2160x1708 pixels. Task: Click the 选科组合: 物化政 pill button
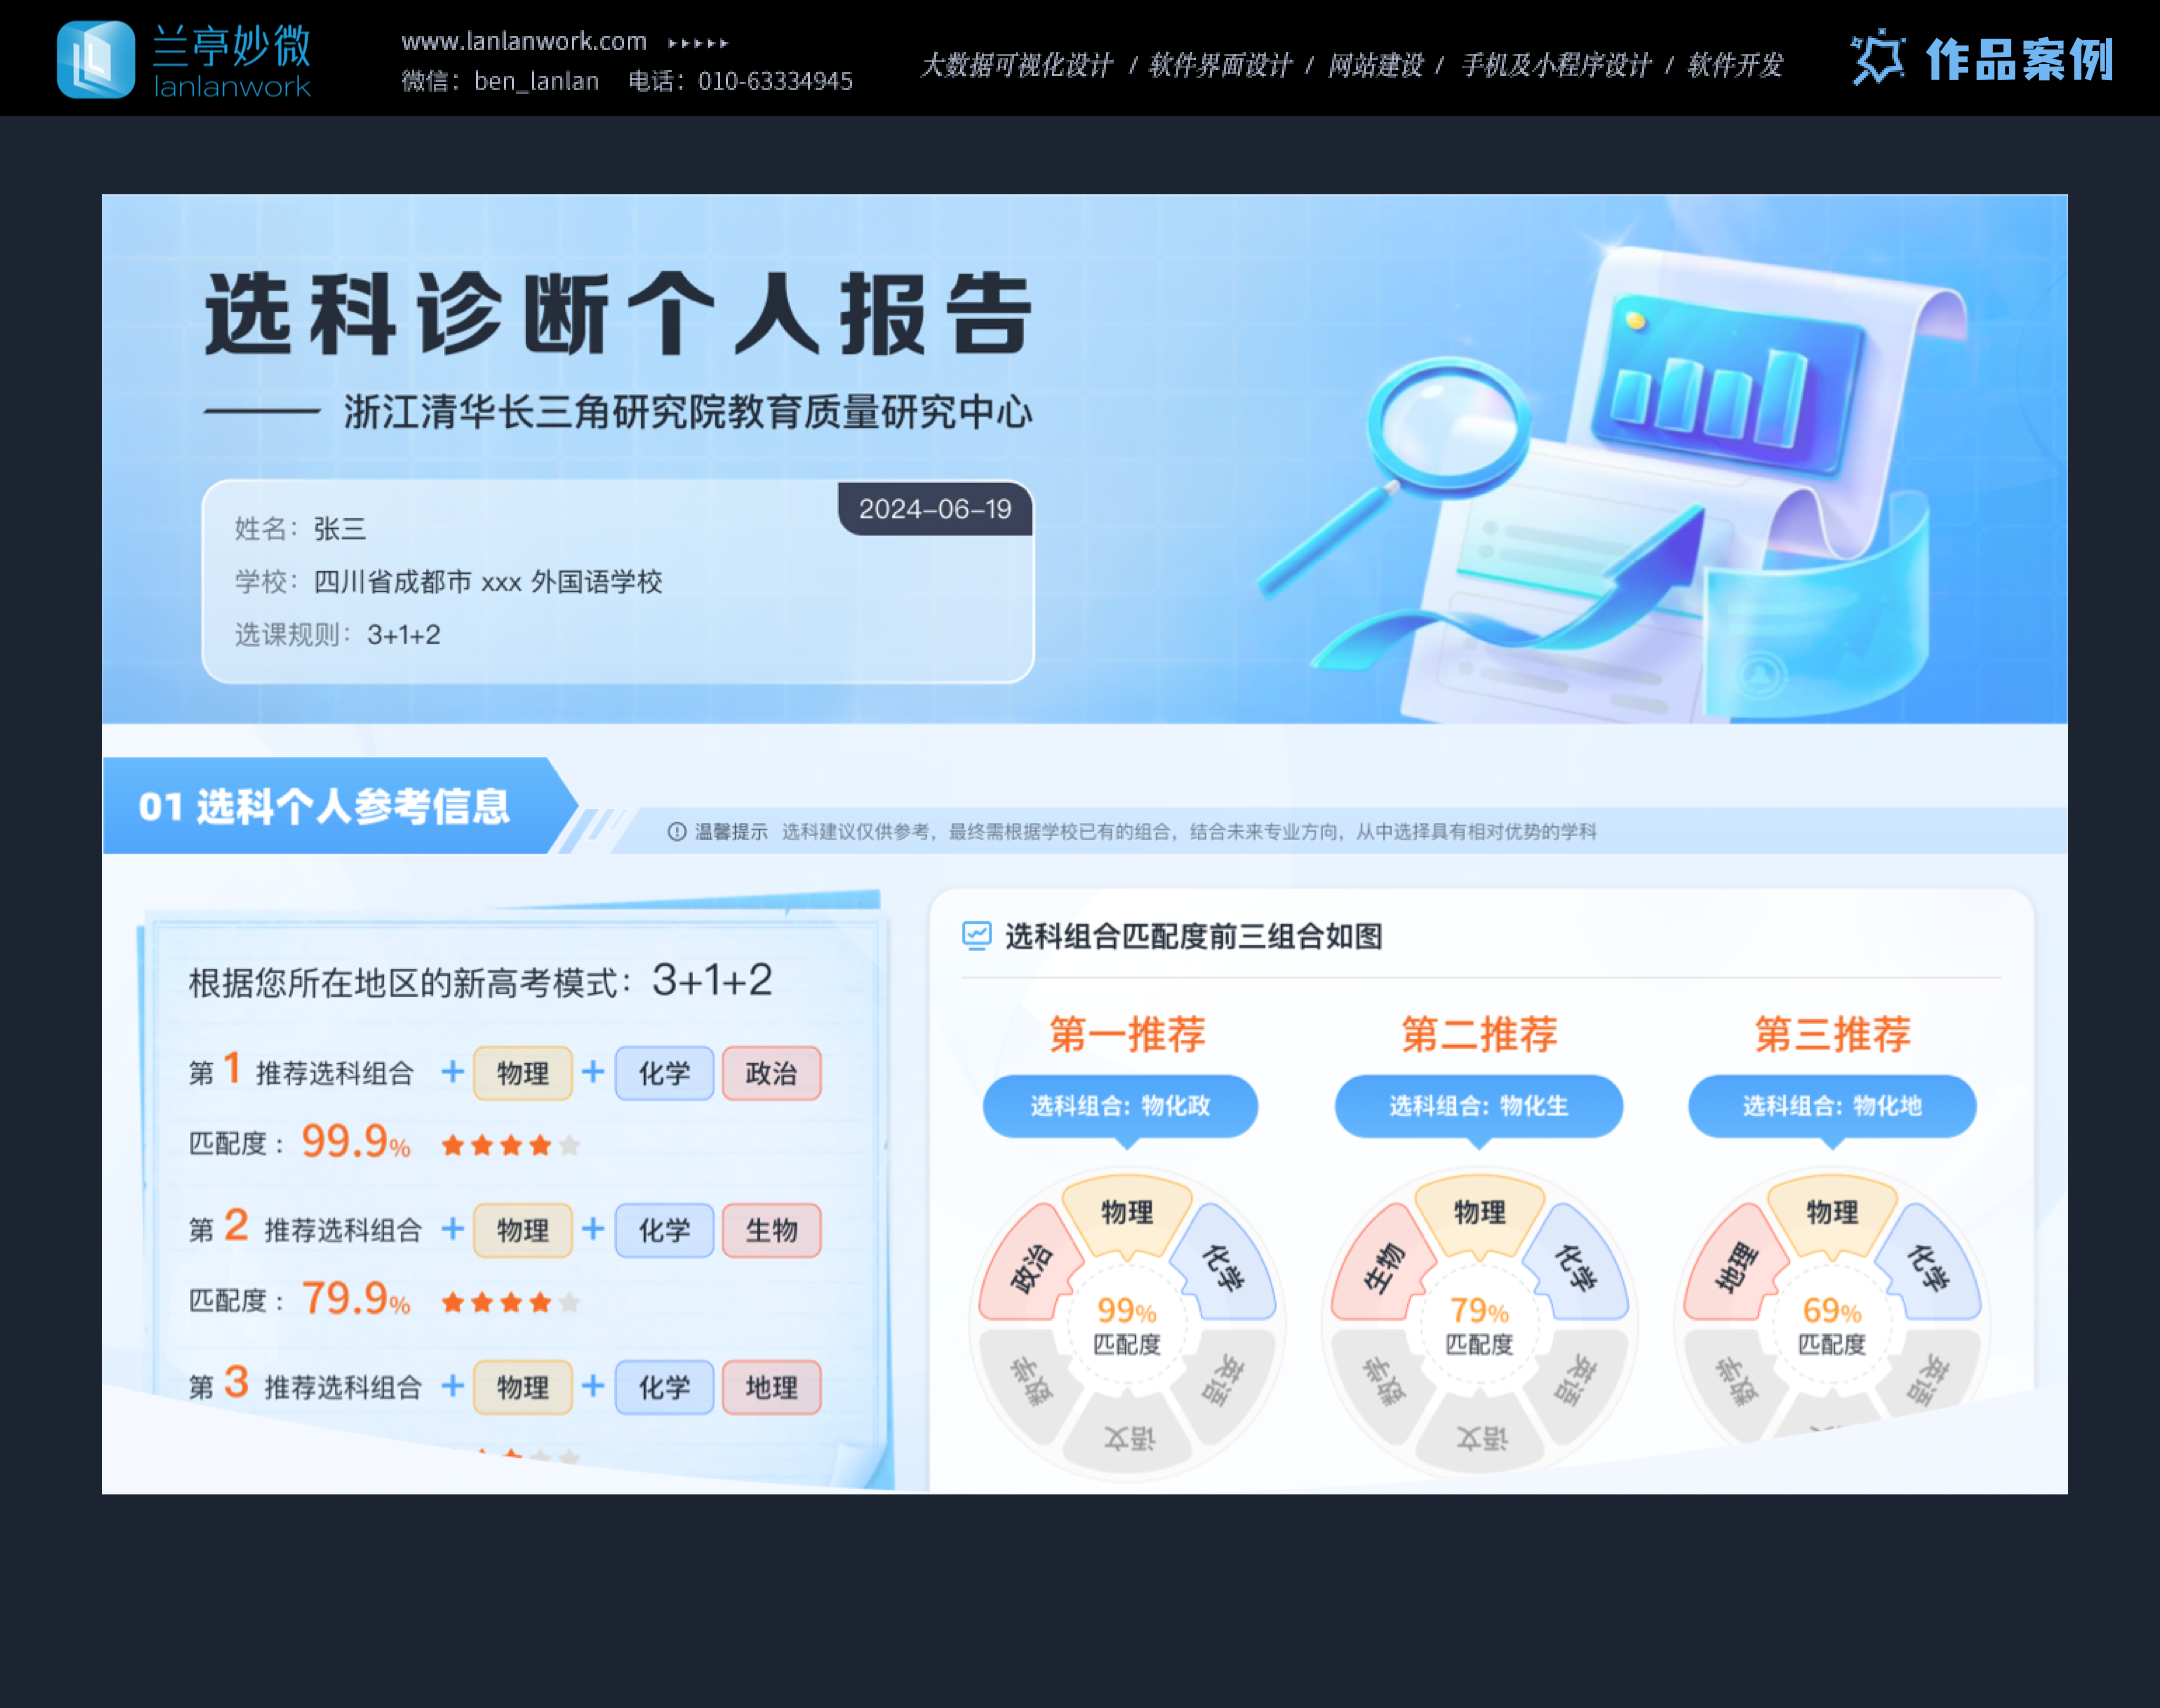point(1120,1106)
